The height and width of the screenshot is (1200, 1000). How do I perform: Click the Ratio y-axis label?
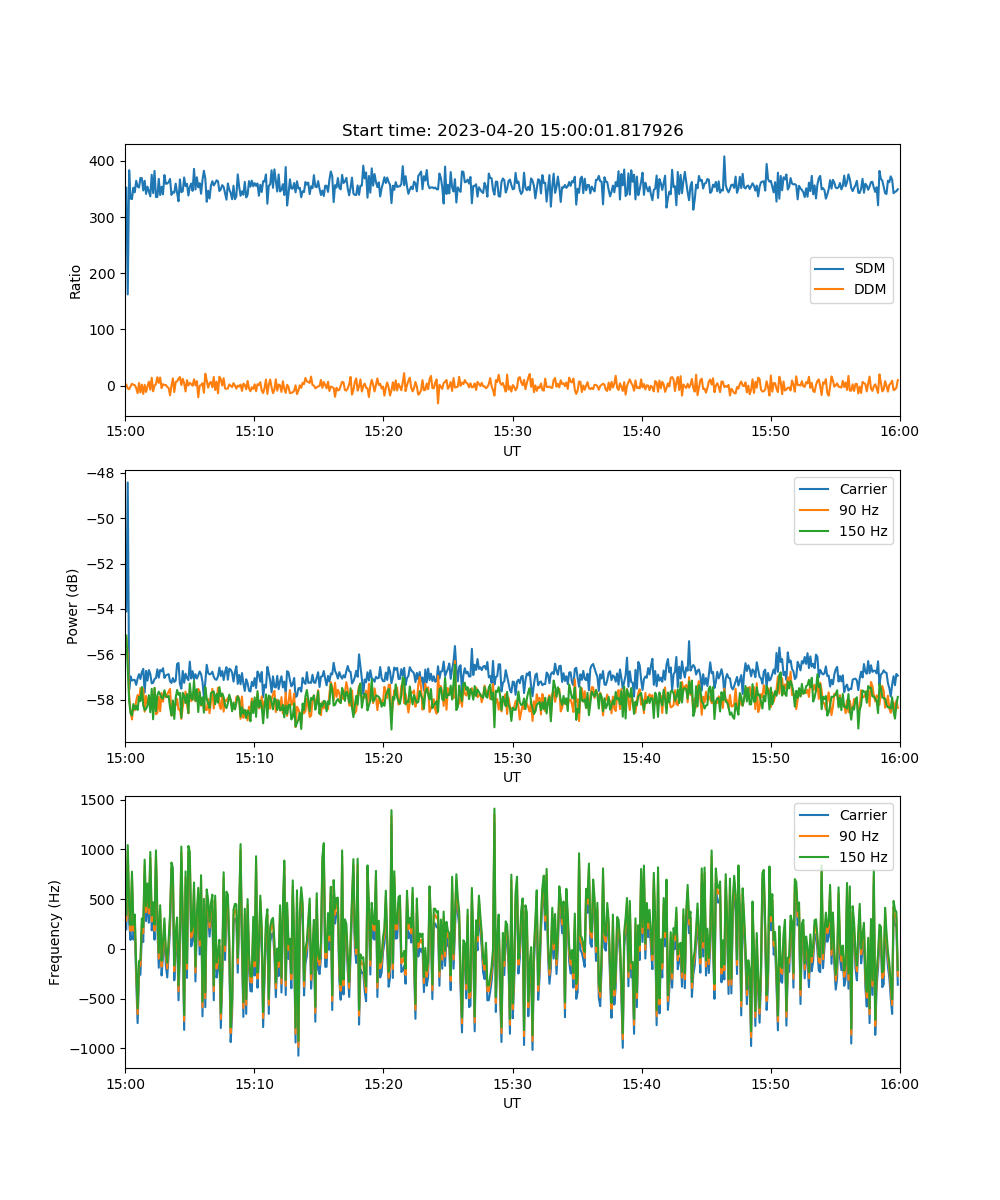click(x=76, y=281)
